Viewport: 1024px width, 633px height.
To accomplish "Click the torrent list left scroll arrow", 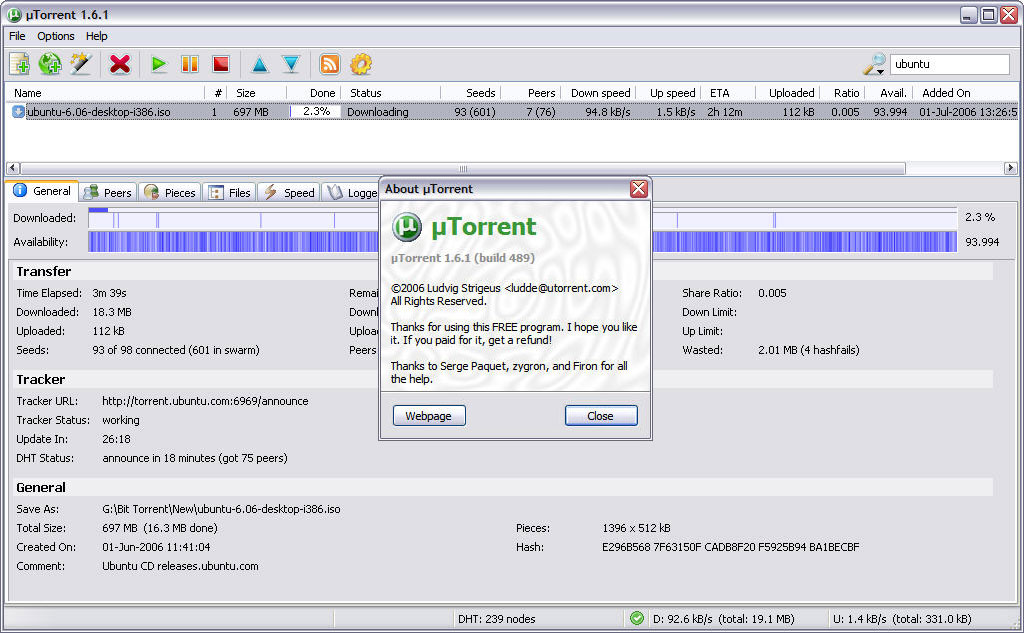I will [12, 168].
